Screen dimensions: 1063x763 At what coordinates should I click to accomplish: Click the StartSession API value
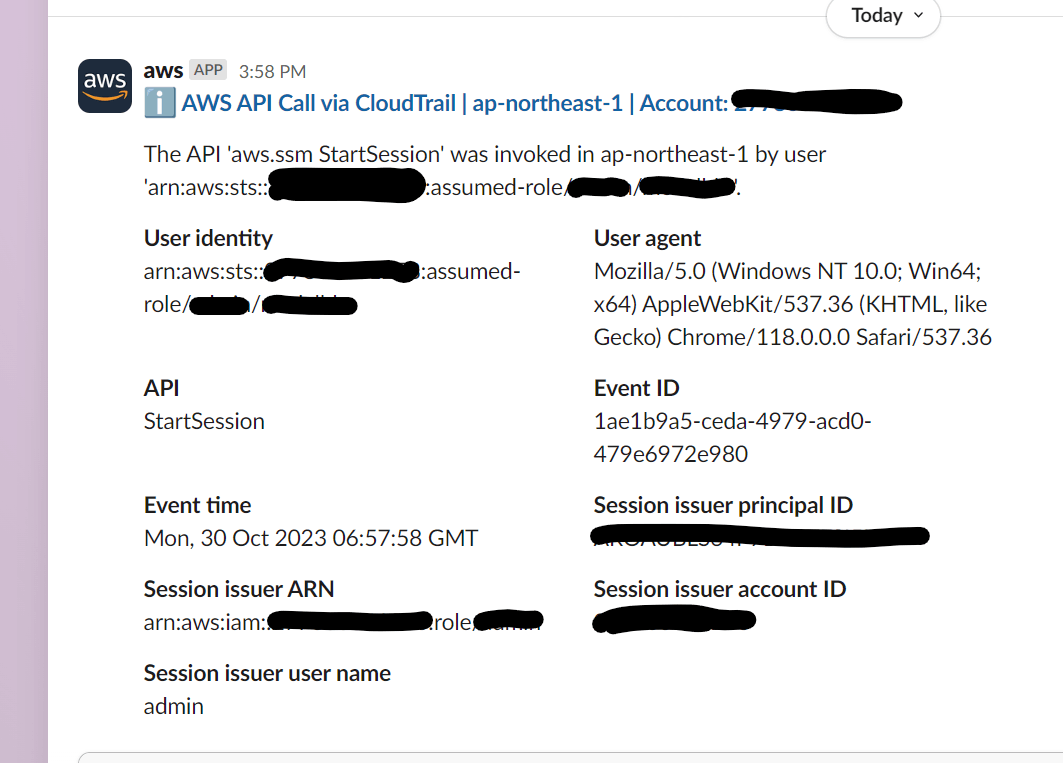(204, 421)
